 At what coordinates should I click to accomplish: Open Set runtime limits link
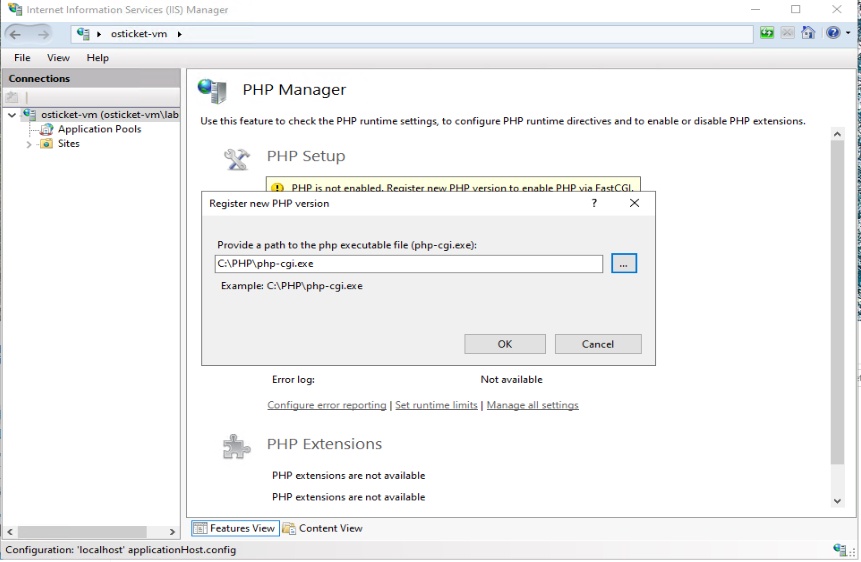(x=436, y=405)
